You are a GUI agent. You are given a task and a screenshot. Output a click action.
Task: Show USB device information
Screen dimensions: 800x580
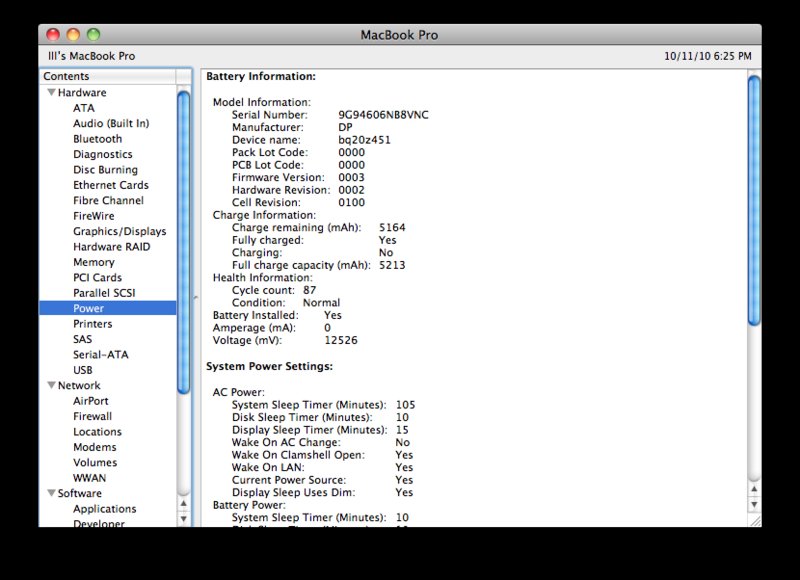pos(83,370)
